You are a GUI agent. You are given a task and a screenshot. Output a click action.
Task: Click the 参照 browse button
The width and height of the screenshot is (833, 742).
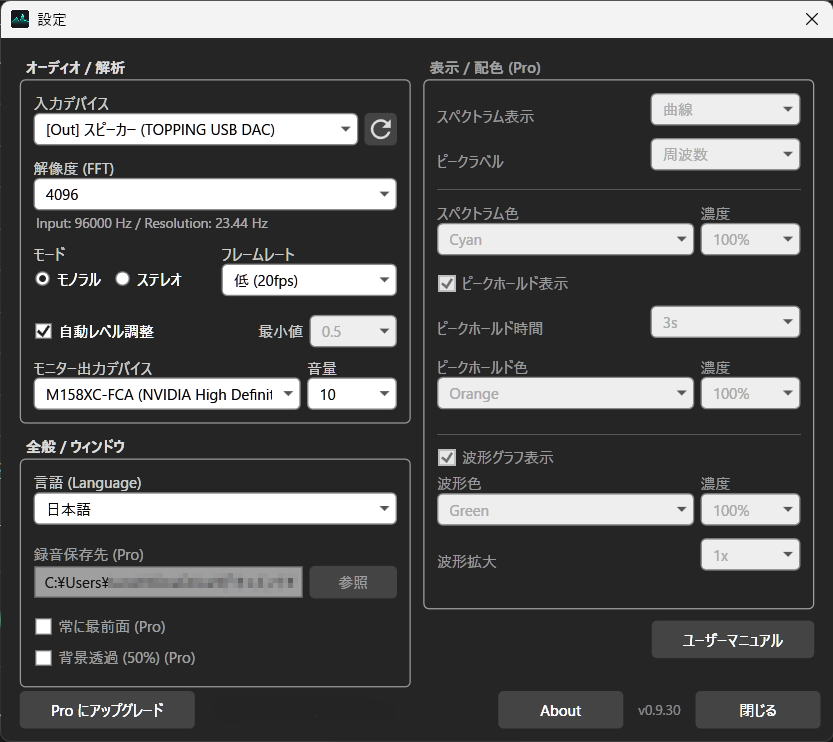pyautogui.click(x=353, y=582)
